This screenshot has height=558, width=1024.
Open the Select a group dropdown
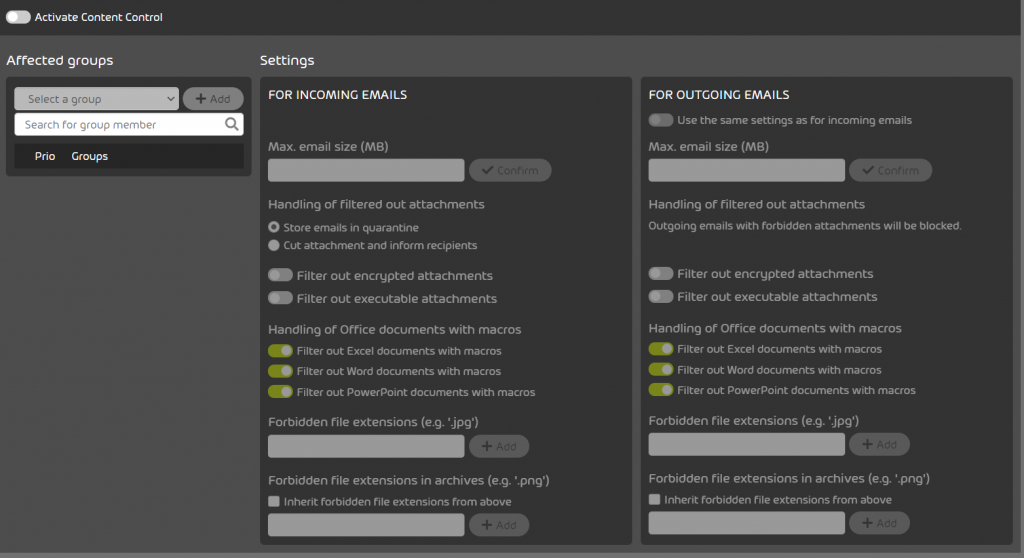97,99
